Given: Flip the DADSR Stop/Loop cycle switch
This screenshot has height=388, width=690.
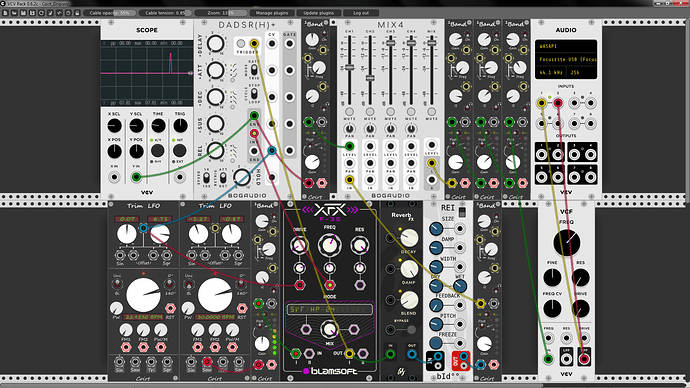Looking at the screenshot, I should [254, 94].
